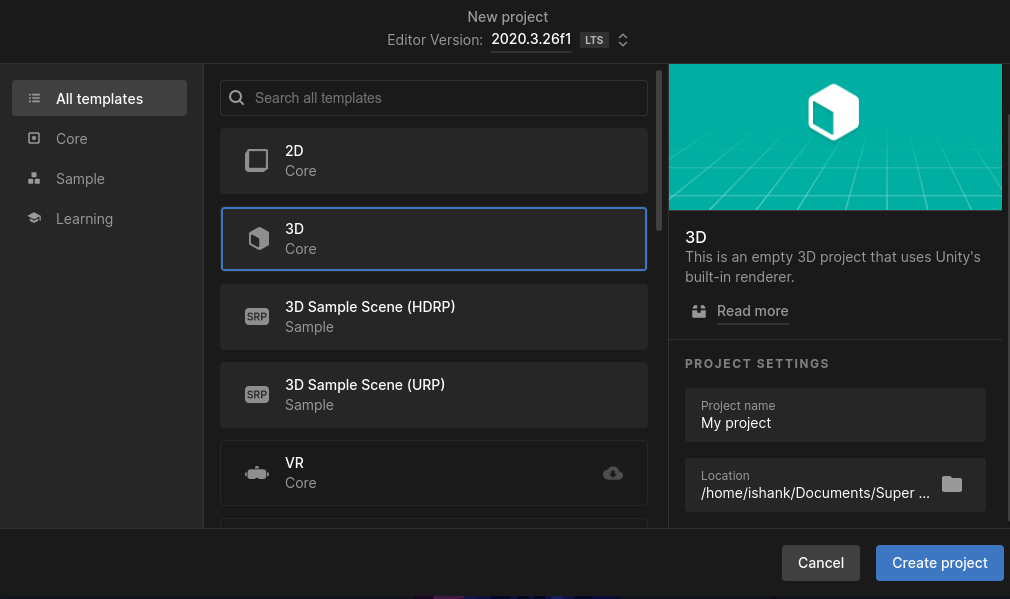Click the template list scrollbar

pos(658,150)
